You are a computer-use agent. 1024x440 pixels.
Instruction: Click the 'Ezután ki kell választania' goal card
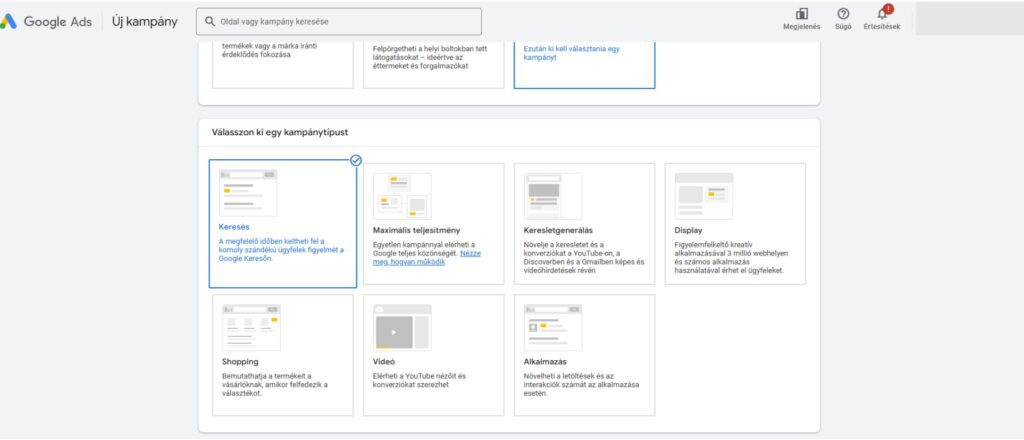coord(584,62)
